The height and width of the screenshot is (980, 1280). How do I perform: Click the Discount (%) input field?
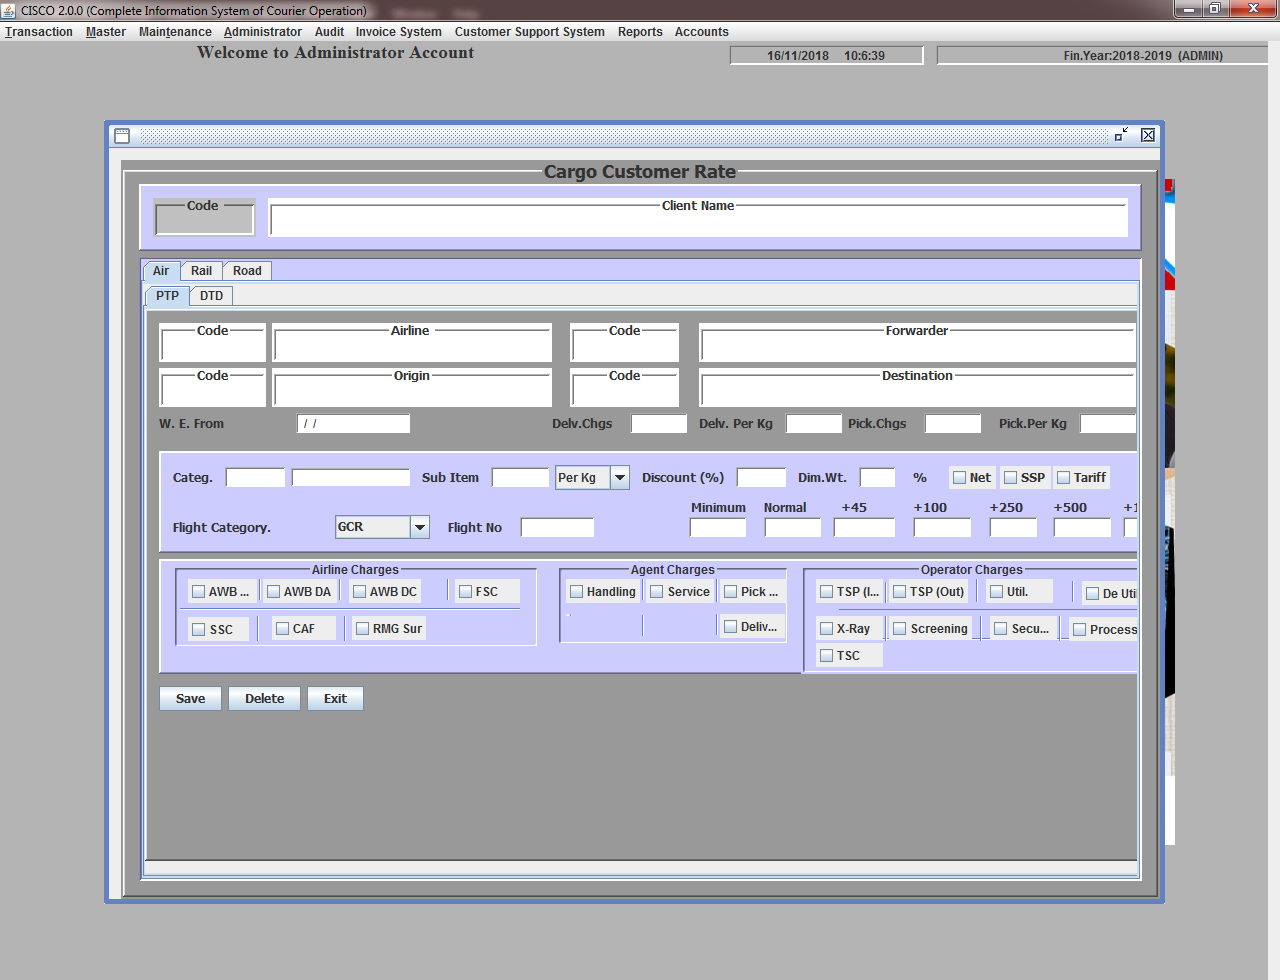(x=761, y=478)
